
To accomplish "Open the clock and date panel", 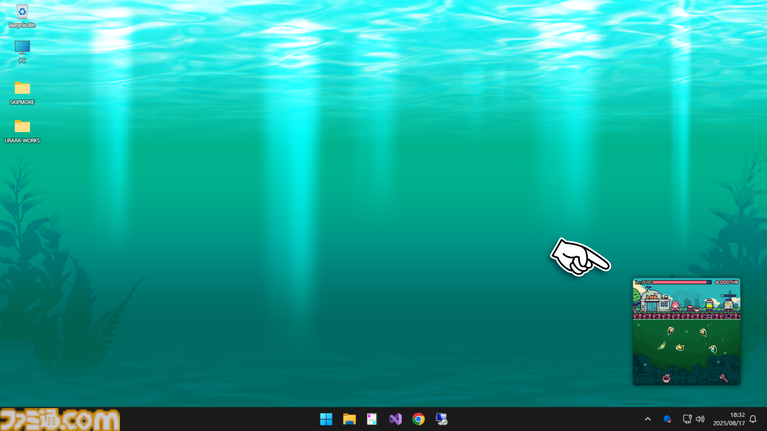I will 729,419.
